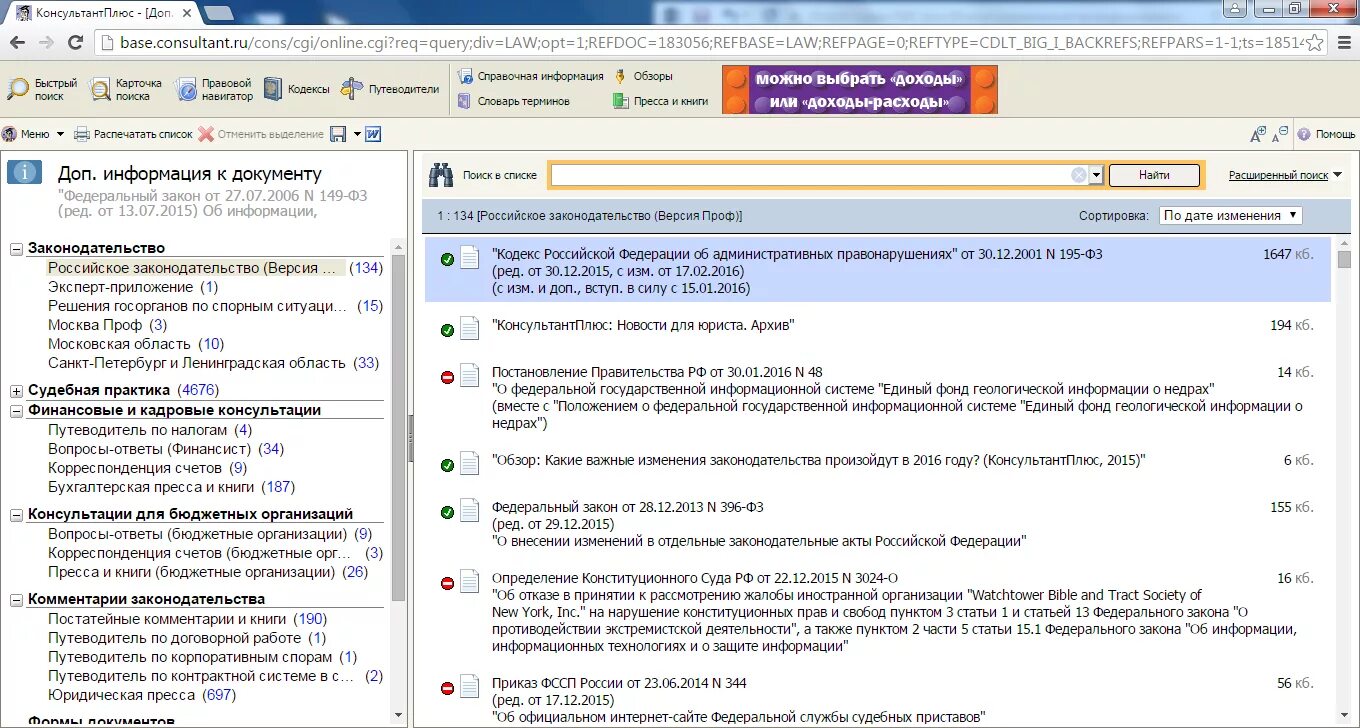Screen dimensions: 1360x728
Task: Decrease font size with A- icon
Action: pos(1280,132)
